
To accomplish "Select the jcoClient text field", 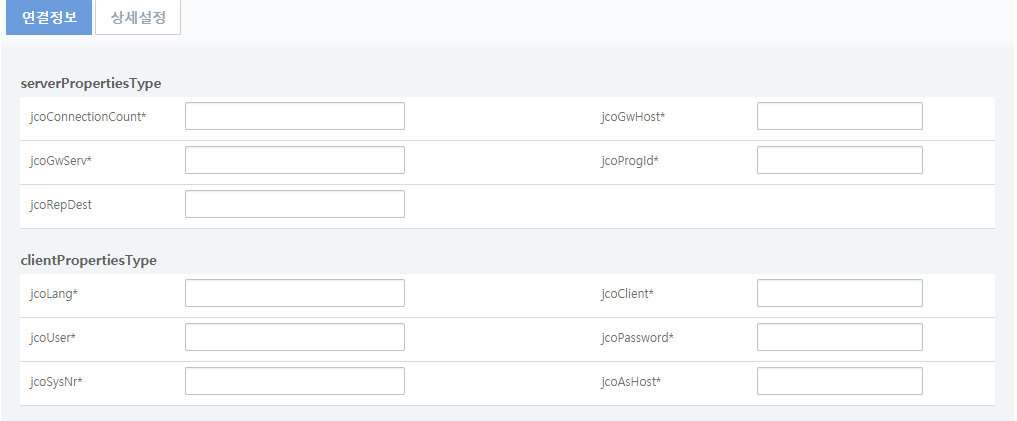I will pyautogui.click(x=839, y=293).
